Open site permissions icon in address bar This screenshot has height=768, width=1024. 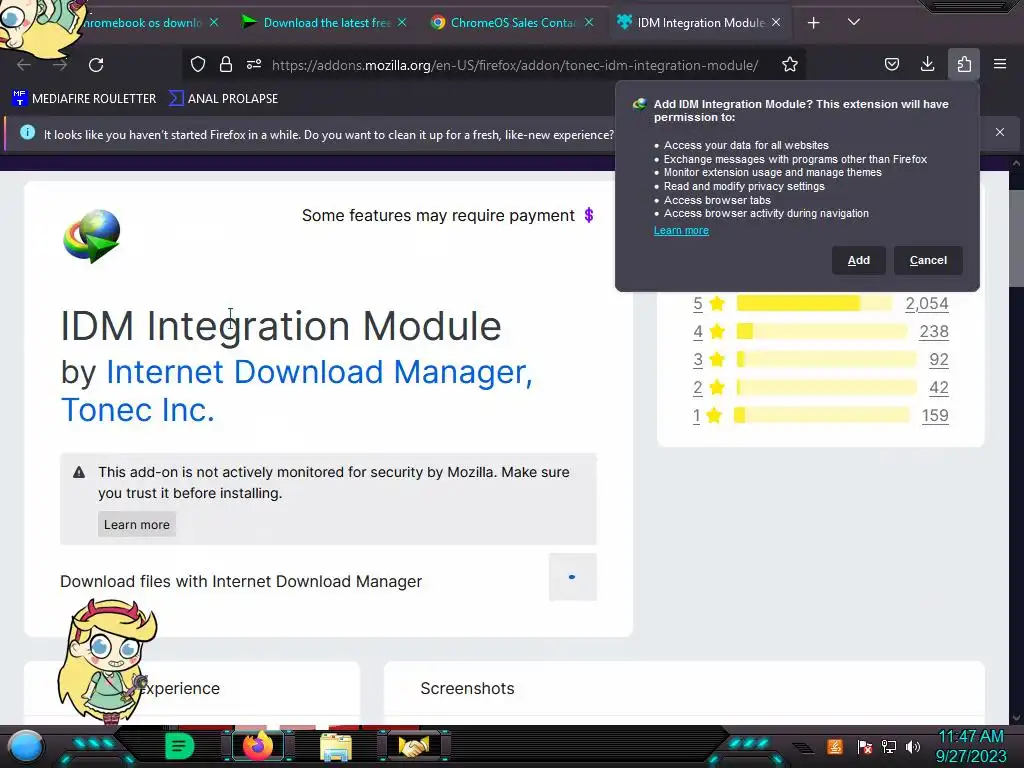[254, 64]
